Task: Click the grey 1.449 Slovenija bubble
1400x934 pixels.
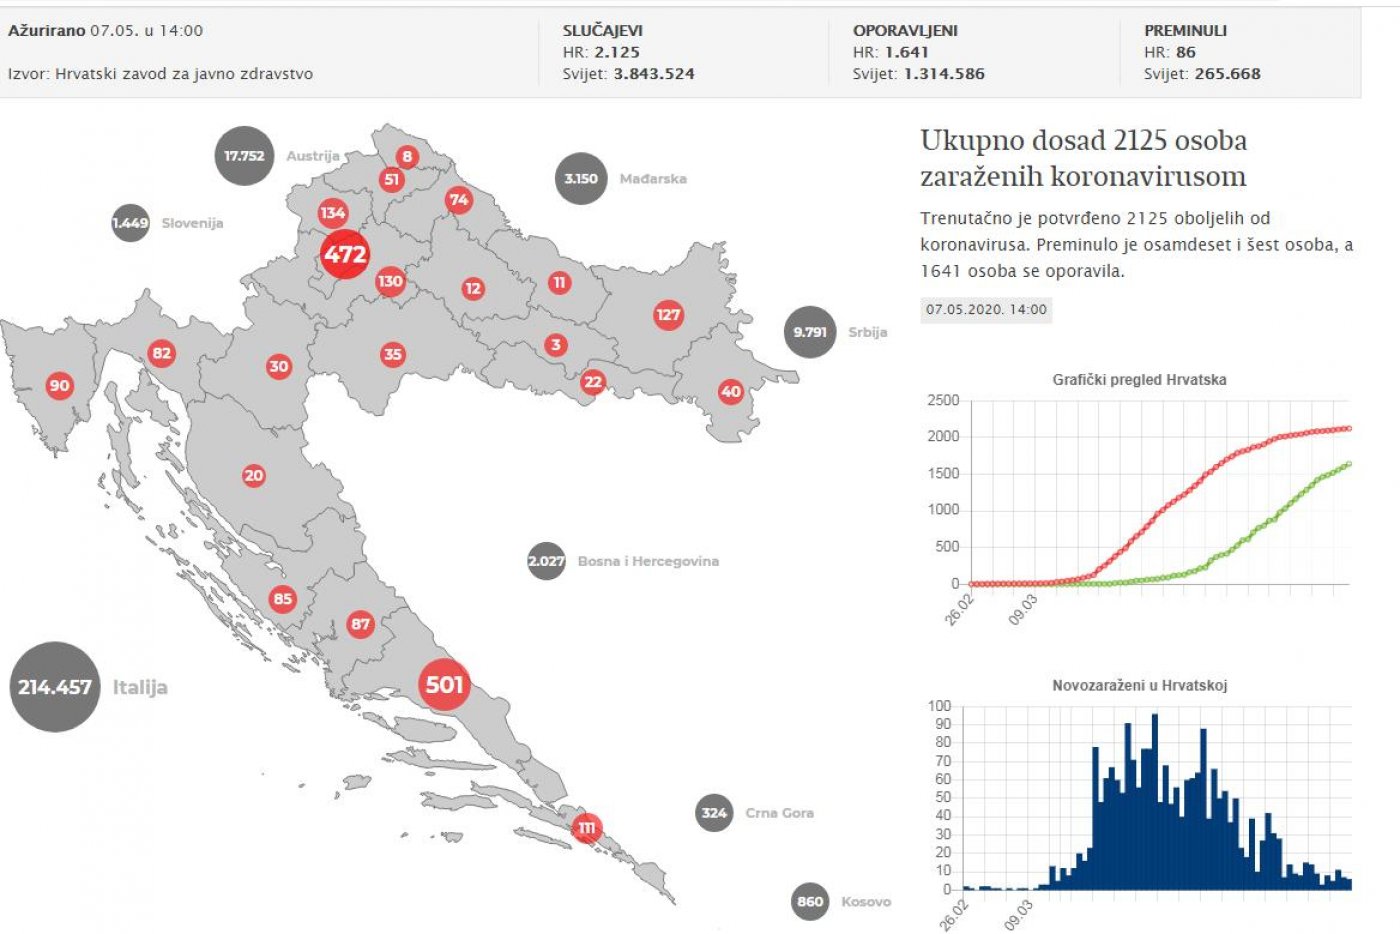Action: 130,223
